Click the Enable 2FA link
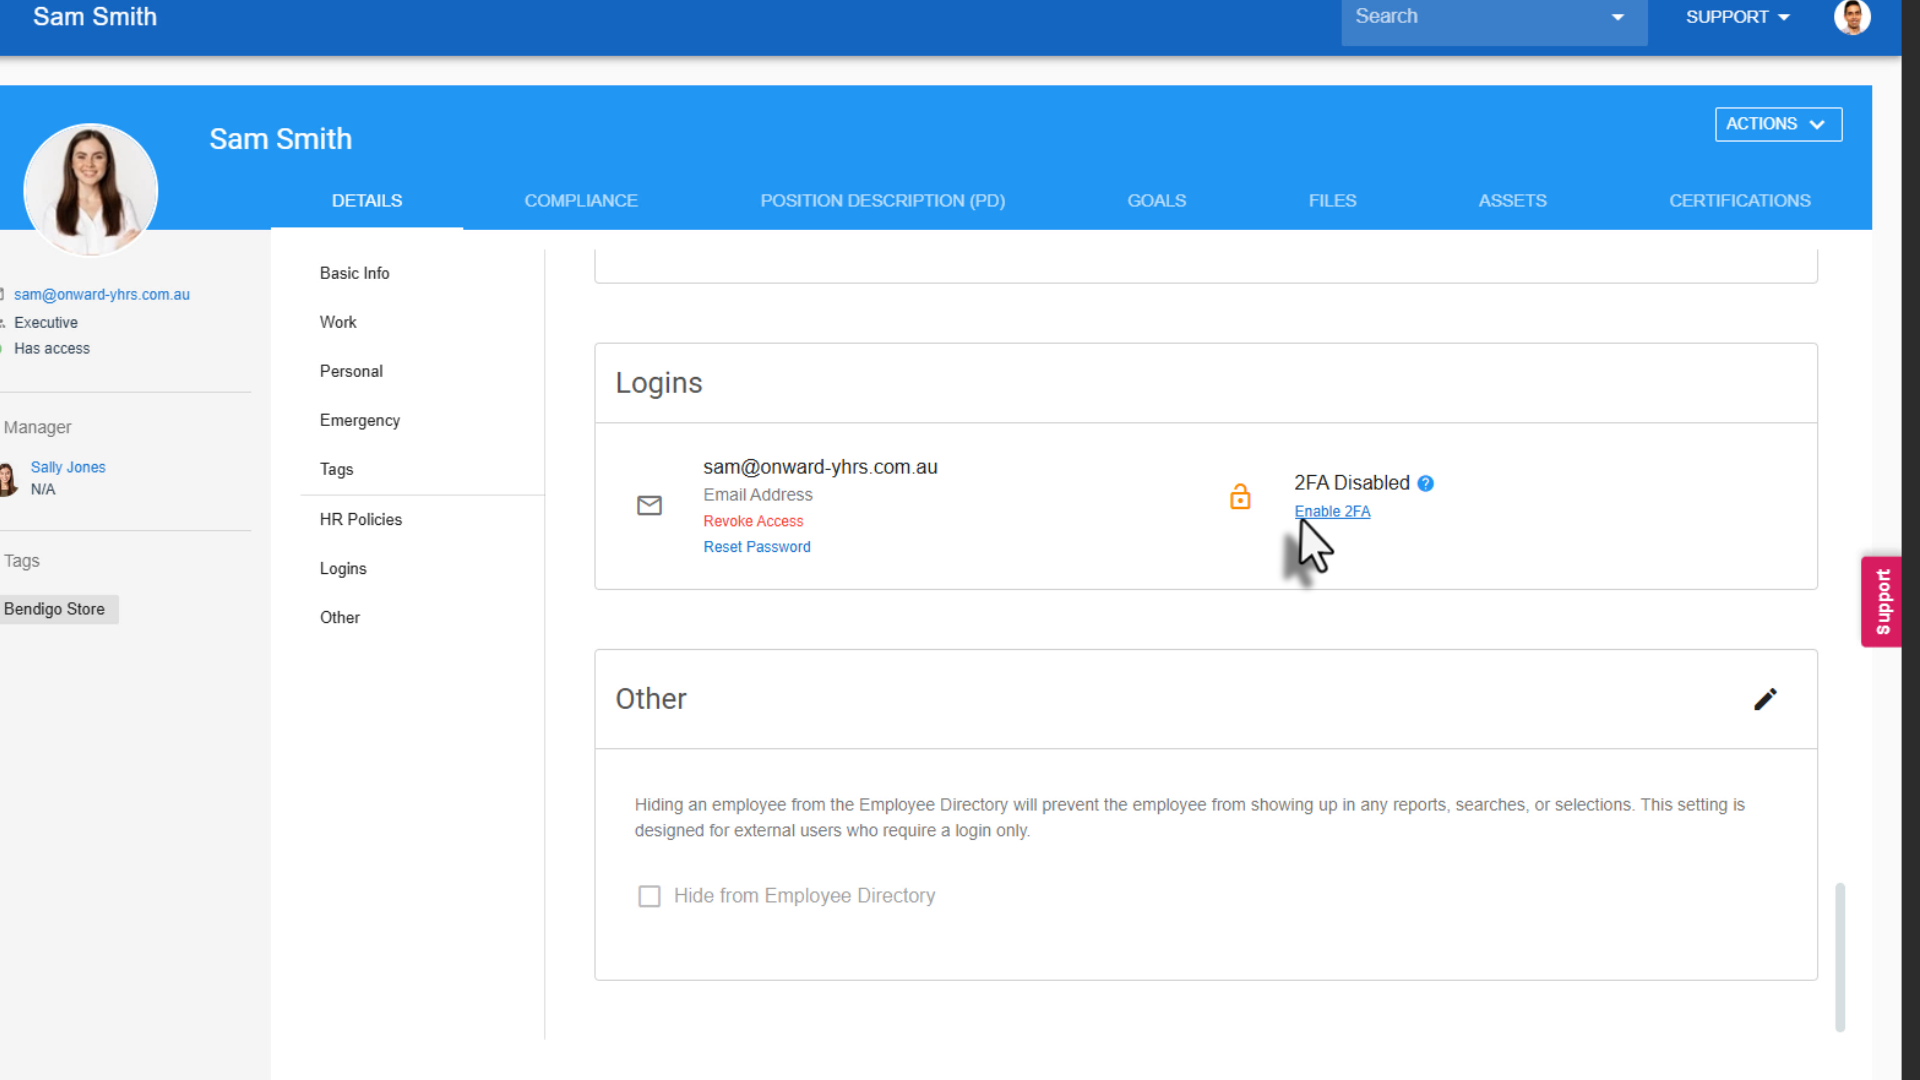 point(1332,511)
